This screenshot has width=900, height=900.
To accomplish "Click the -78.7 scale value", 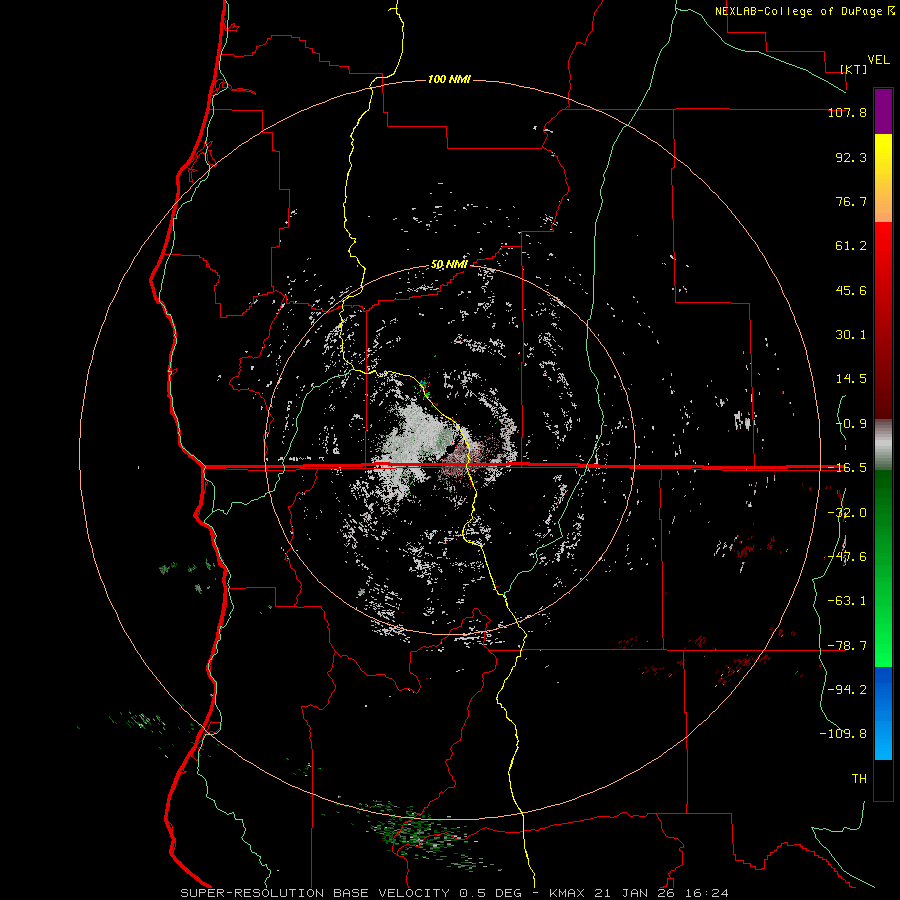I will 847,646.
